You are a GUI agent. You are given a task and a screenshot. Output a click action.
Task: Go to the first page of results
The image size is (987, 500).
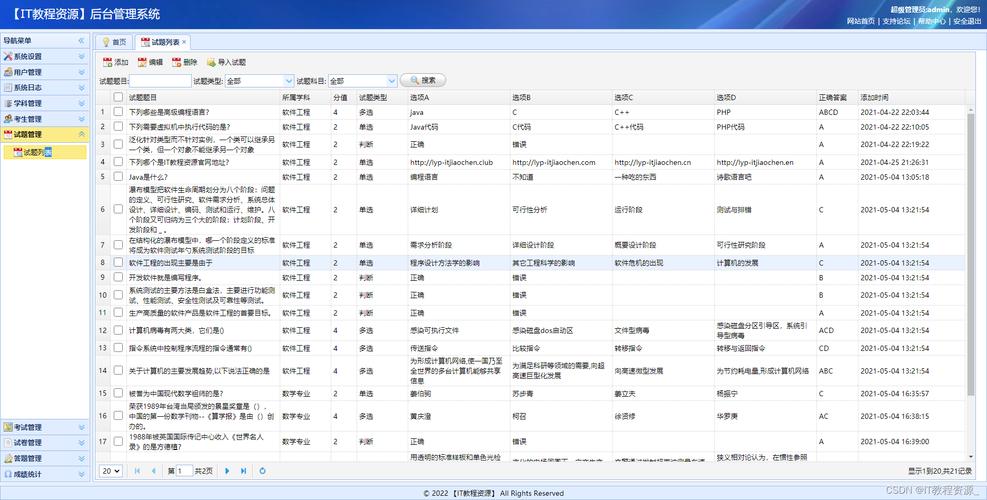(137, 471)
